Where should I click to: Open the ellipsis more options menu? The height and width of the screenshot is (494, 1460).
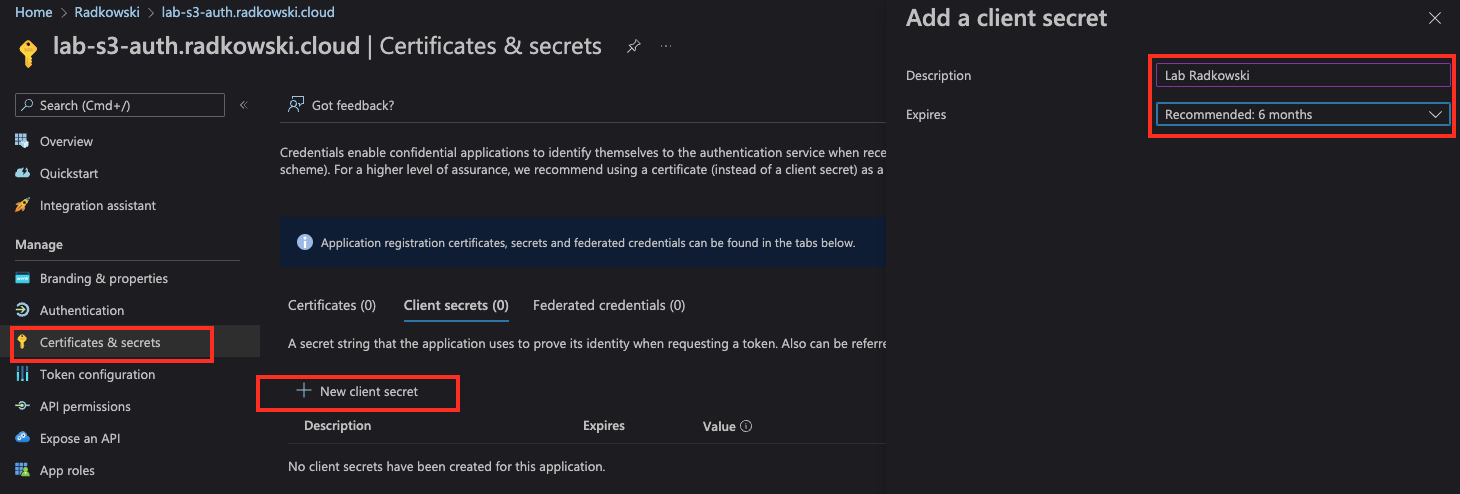click(x=666, y=46)
